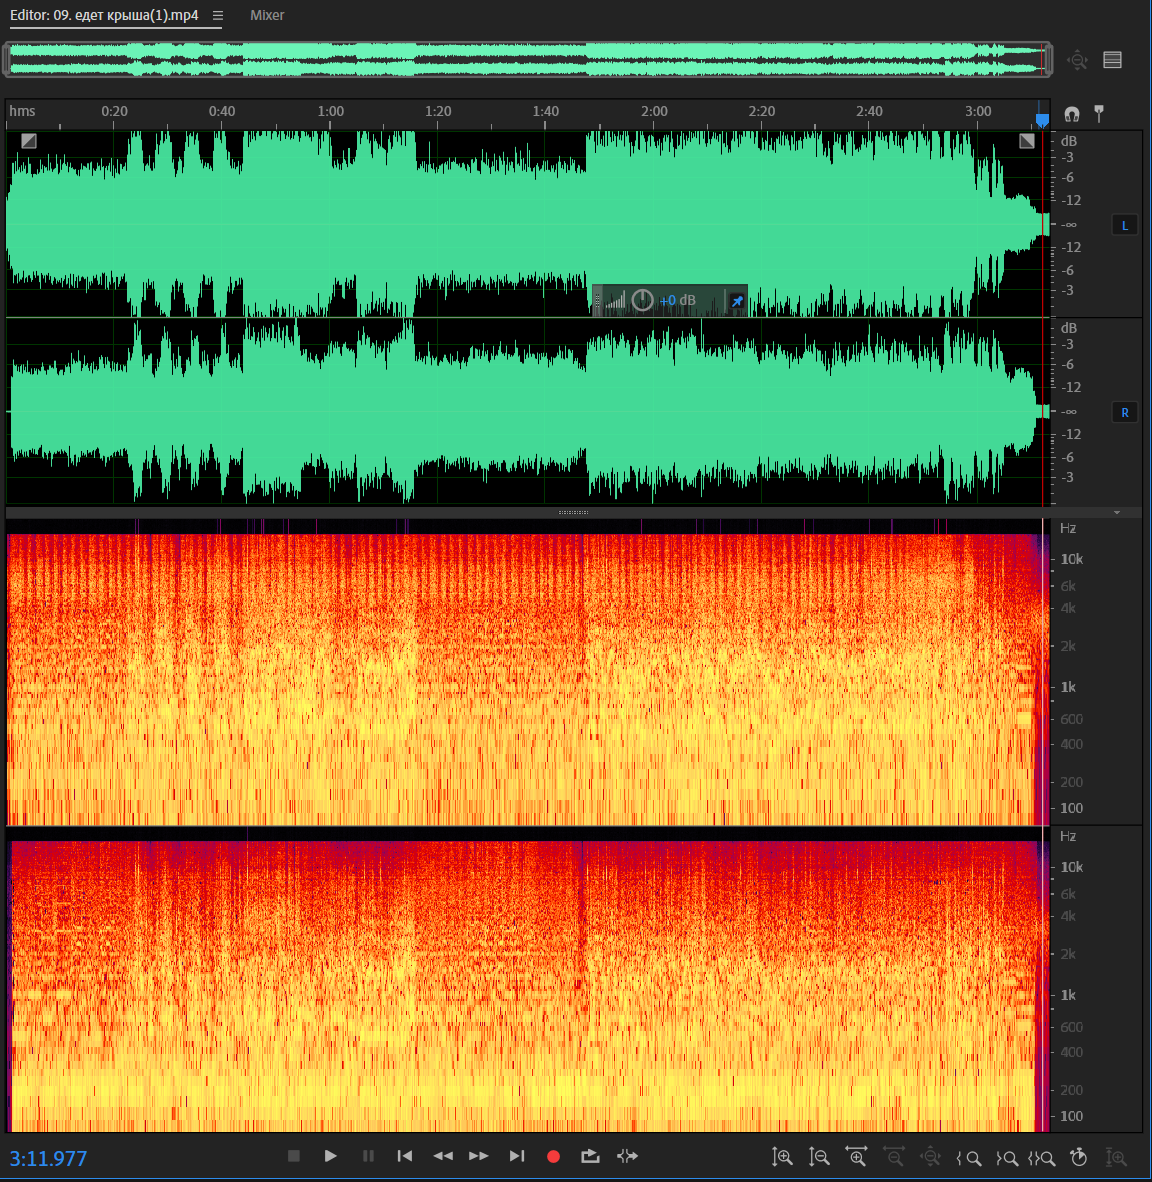1152x1182 pixels.
Task: Click the Skip Selection icon
Action: pyautogui.click(x=627, y=1156)
